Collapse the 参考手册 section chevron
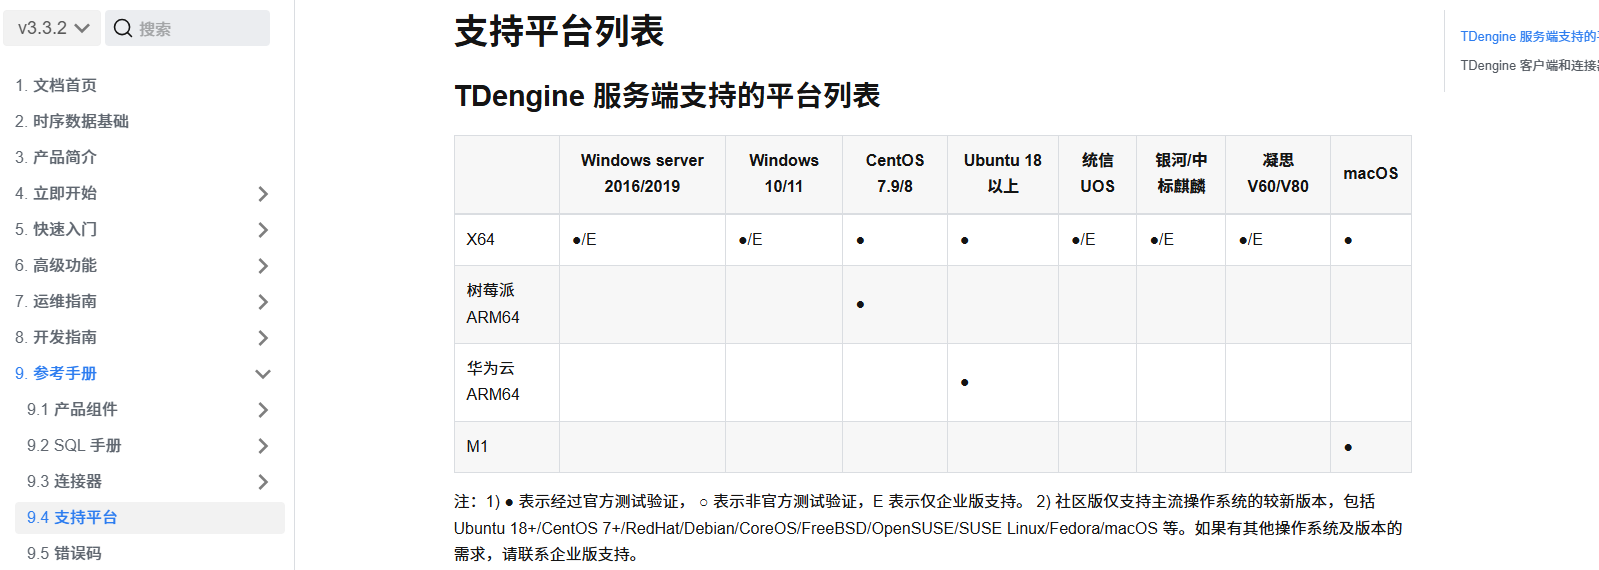Image resolution: width=1599 pixels, height=570 pixels. coord(263,374)
